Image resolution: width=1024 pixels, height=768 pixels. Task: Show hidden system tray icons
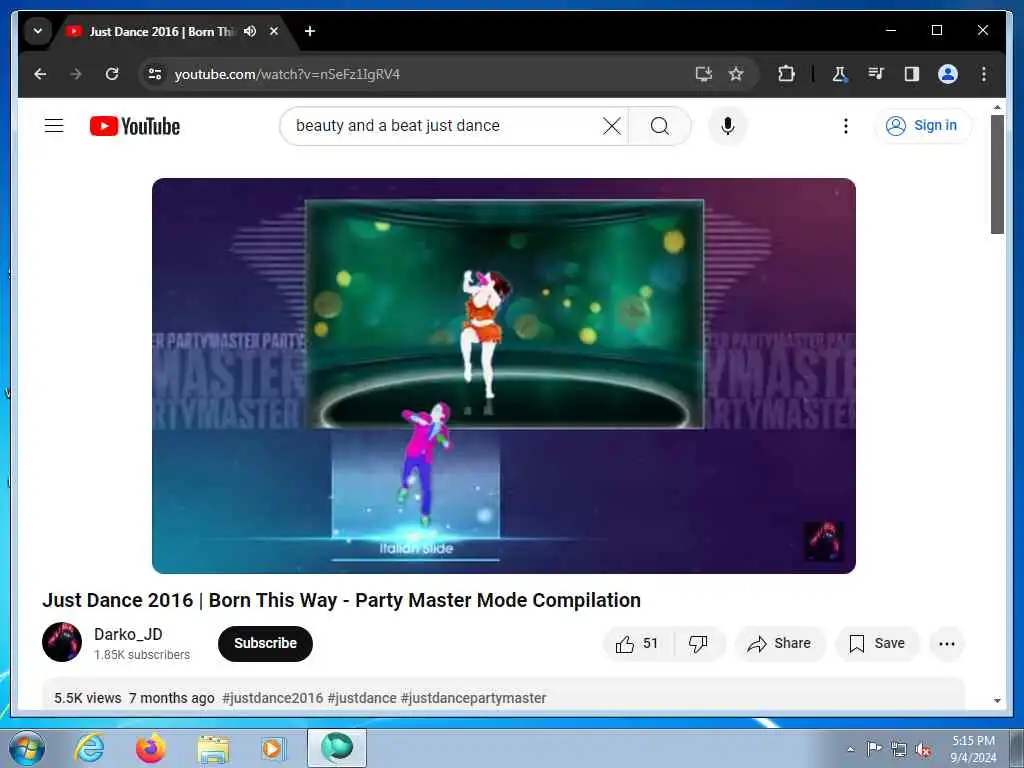(850, 749)
